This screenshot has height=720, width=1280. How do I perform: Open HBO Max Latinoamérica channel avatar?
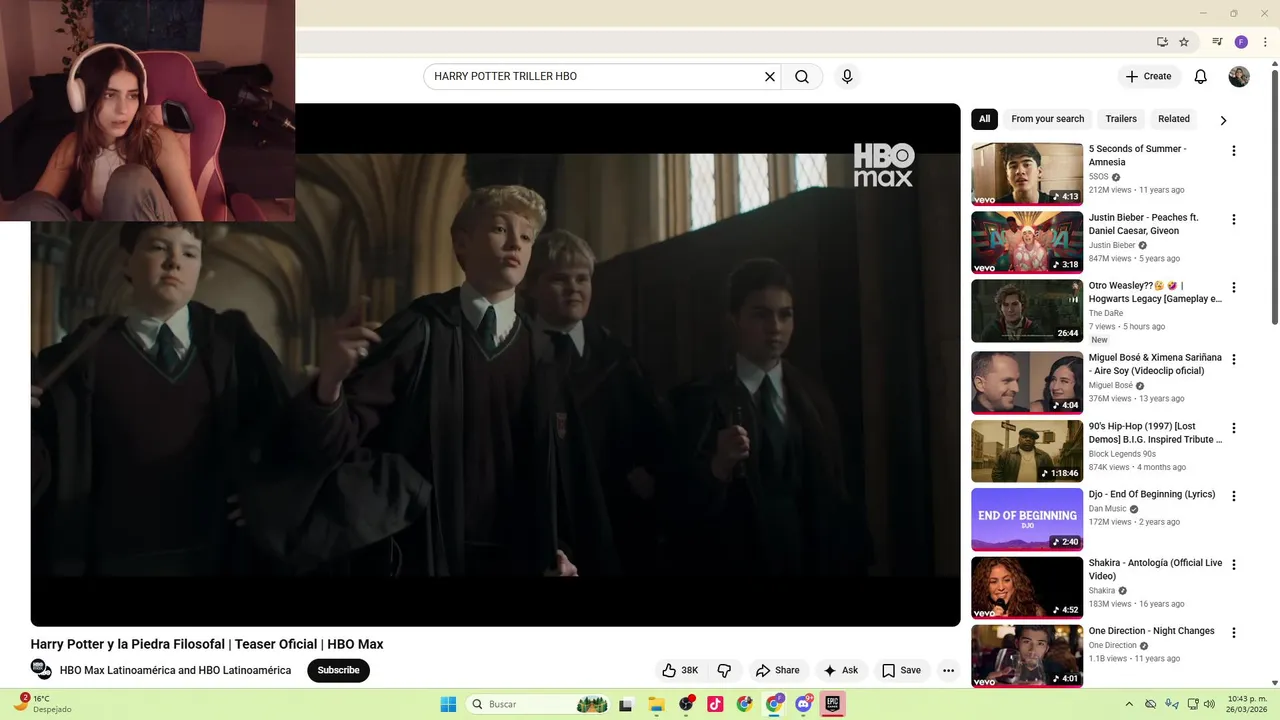click(41, 669)
